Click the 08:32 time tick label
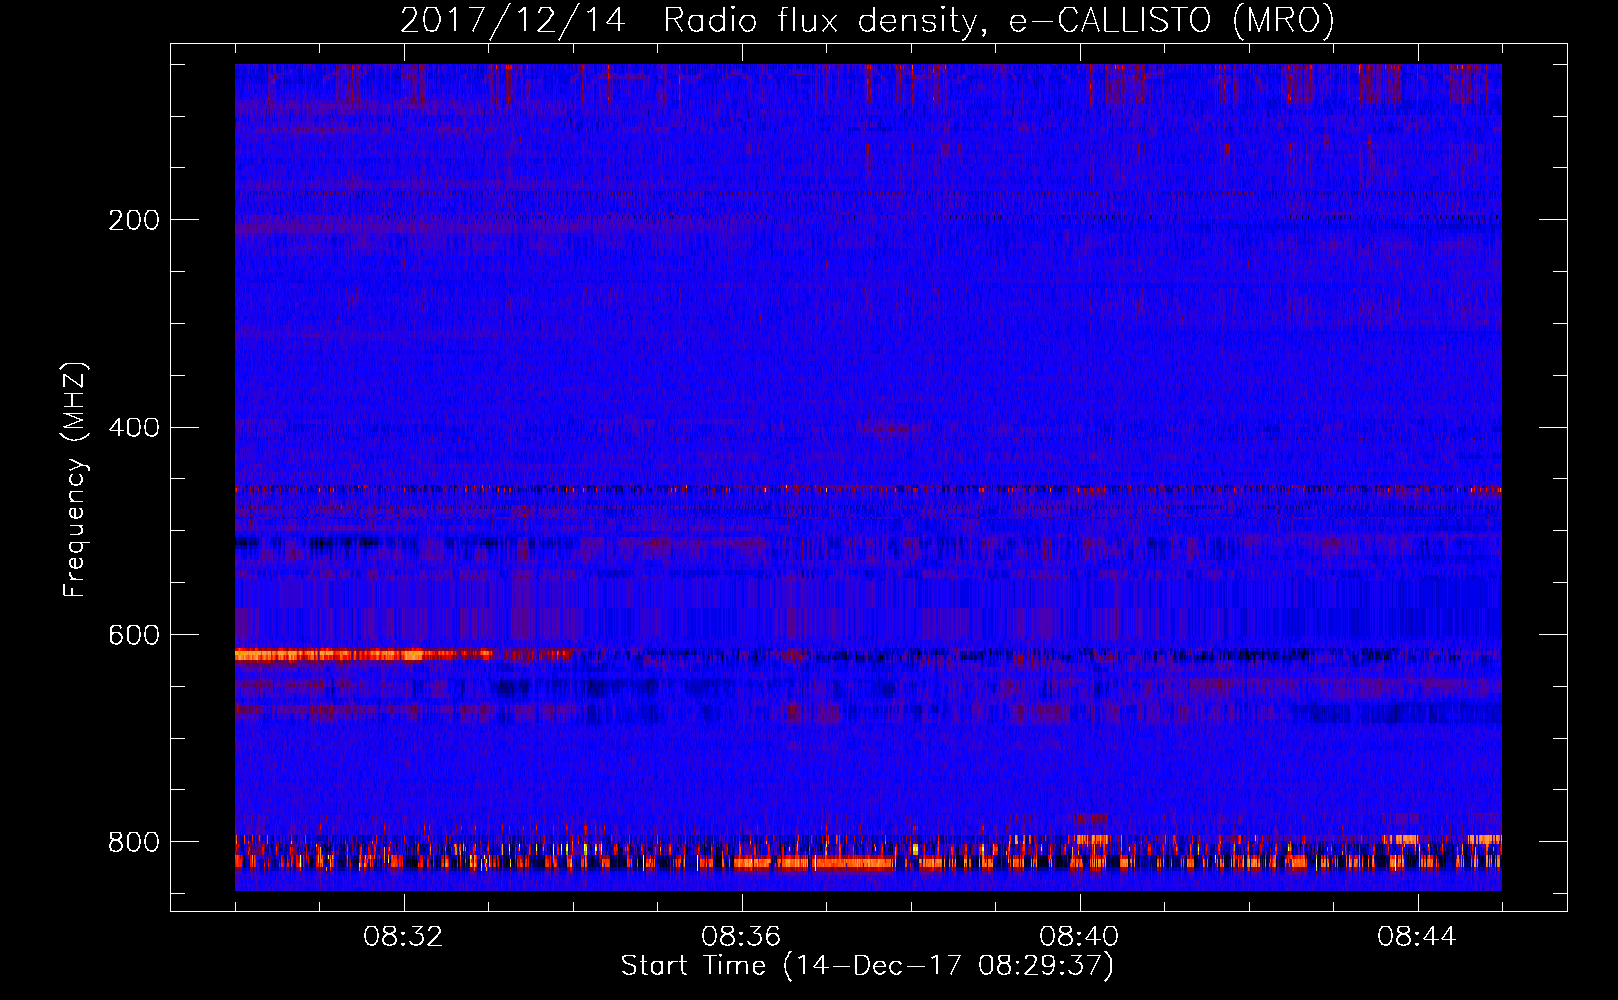The image size is (1618, 1000). pos(404,937)
